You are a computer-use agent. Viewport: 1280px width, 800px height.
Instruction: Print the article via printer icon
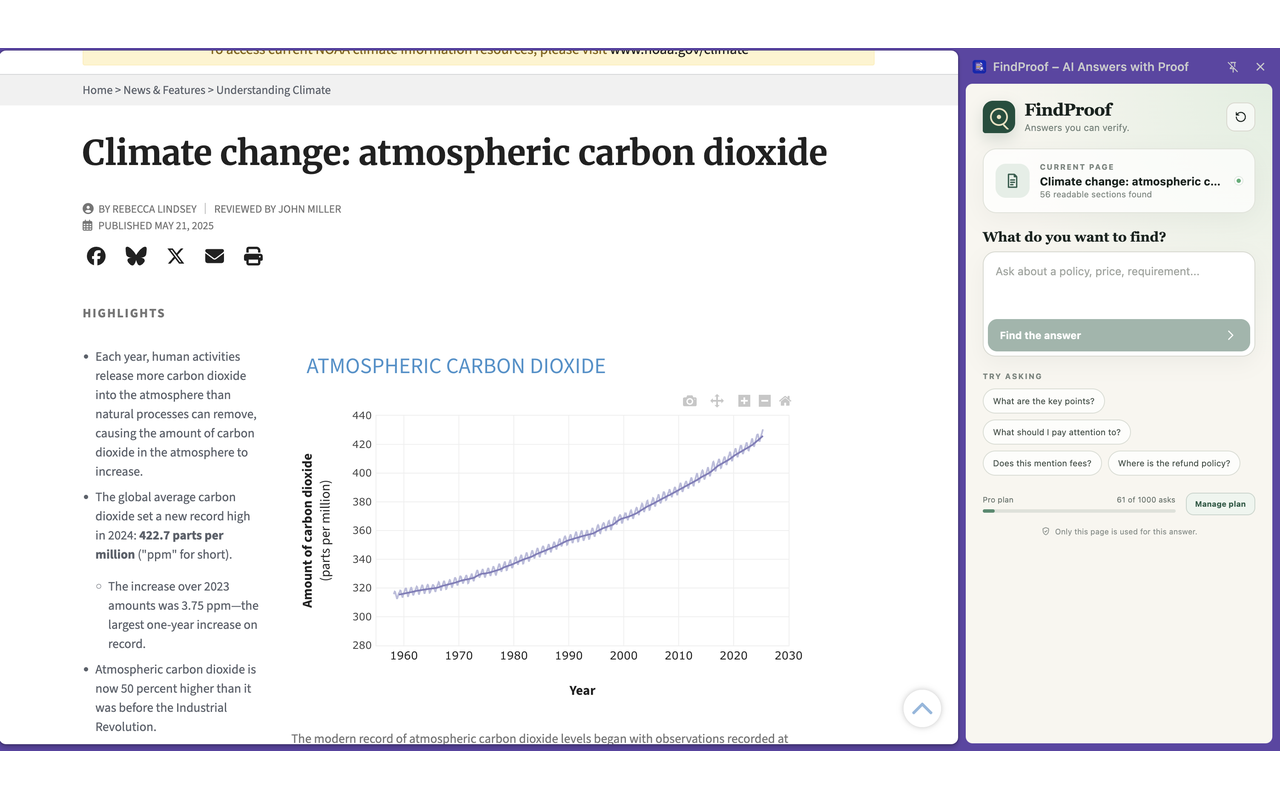(x=253, y=256)
